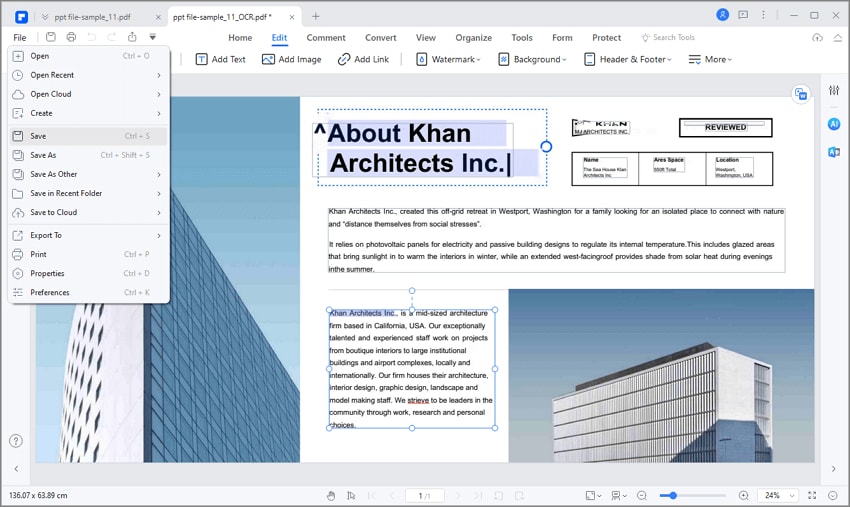Image resolution: width=850 pixels, height=507 pixels.
Task: Select the text select cursor tool
Action: pyautogui.click(x=351, y=495)
